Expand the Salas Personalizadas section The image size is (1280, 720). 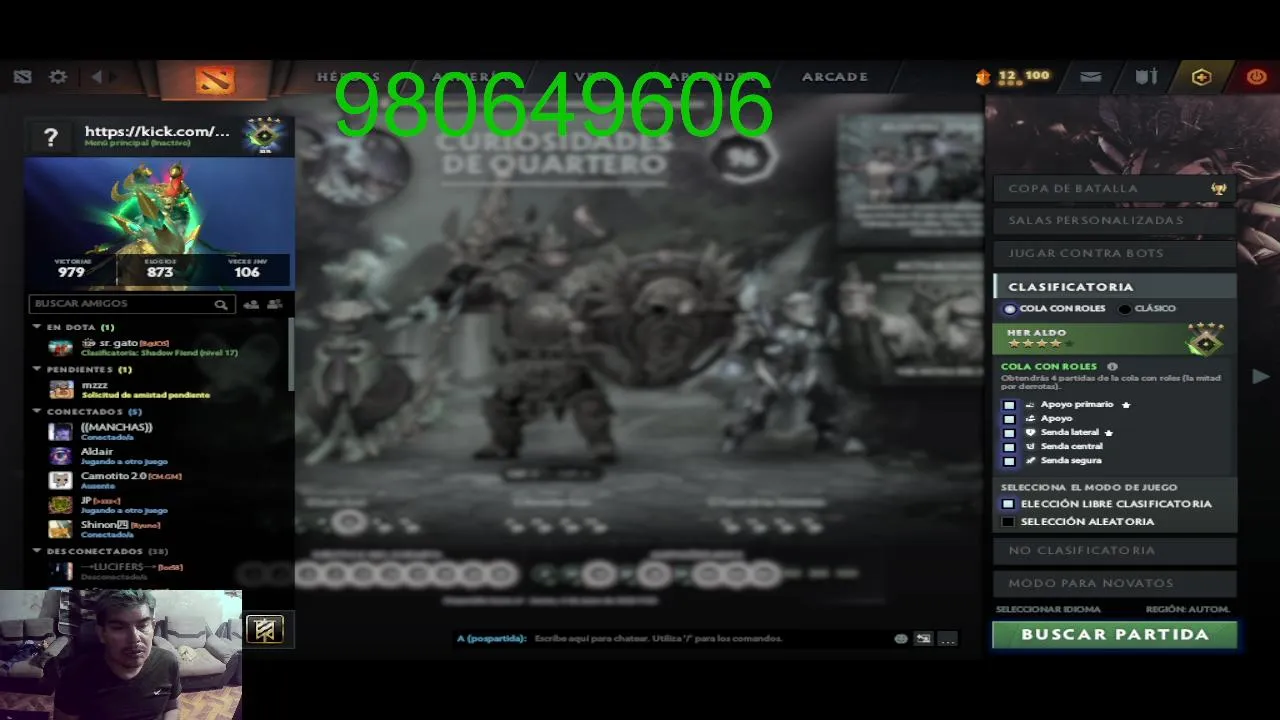pyautogui.click(x=1114, y=220)
